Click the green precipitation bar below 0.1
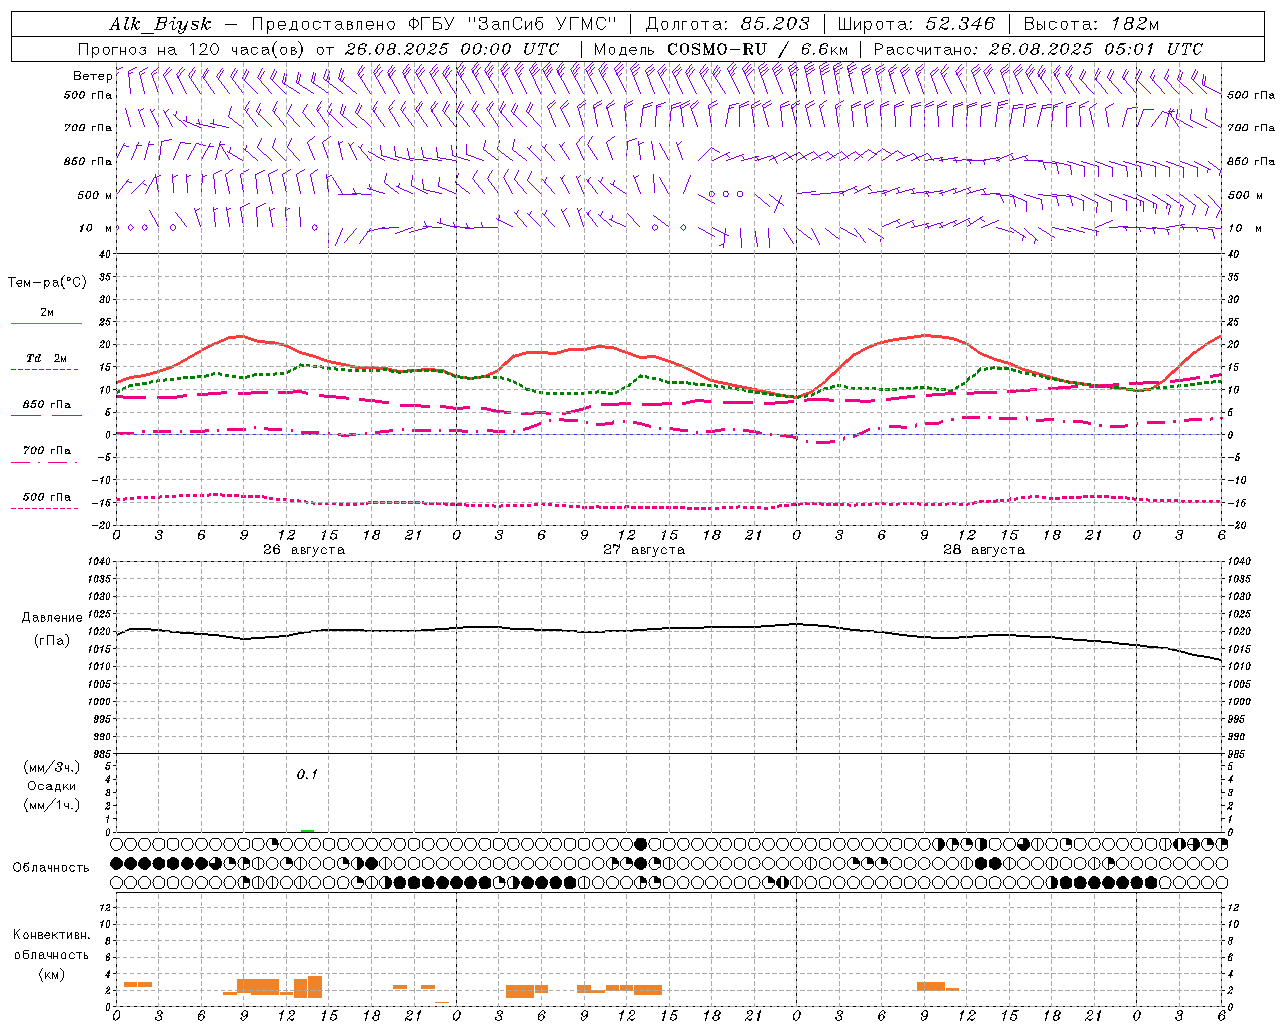 (307, 830)
